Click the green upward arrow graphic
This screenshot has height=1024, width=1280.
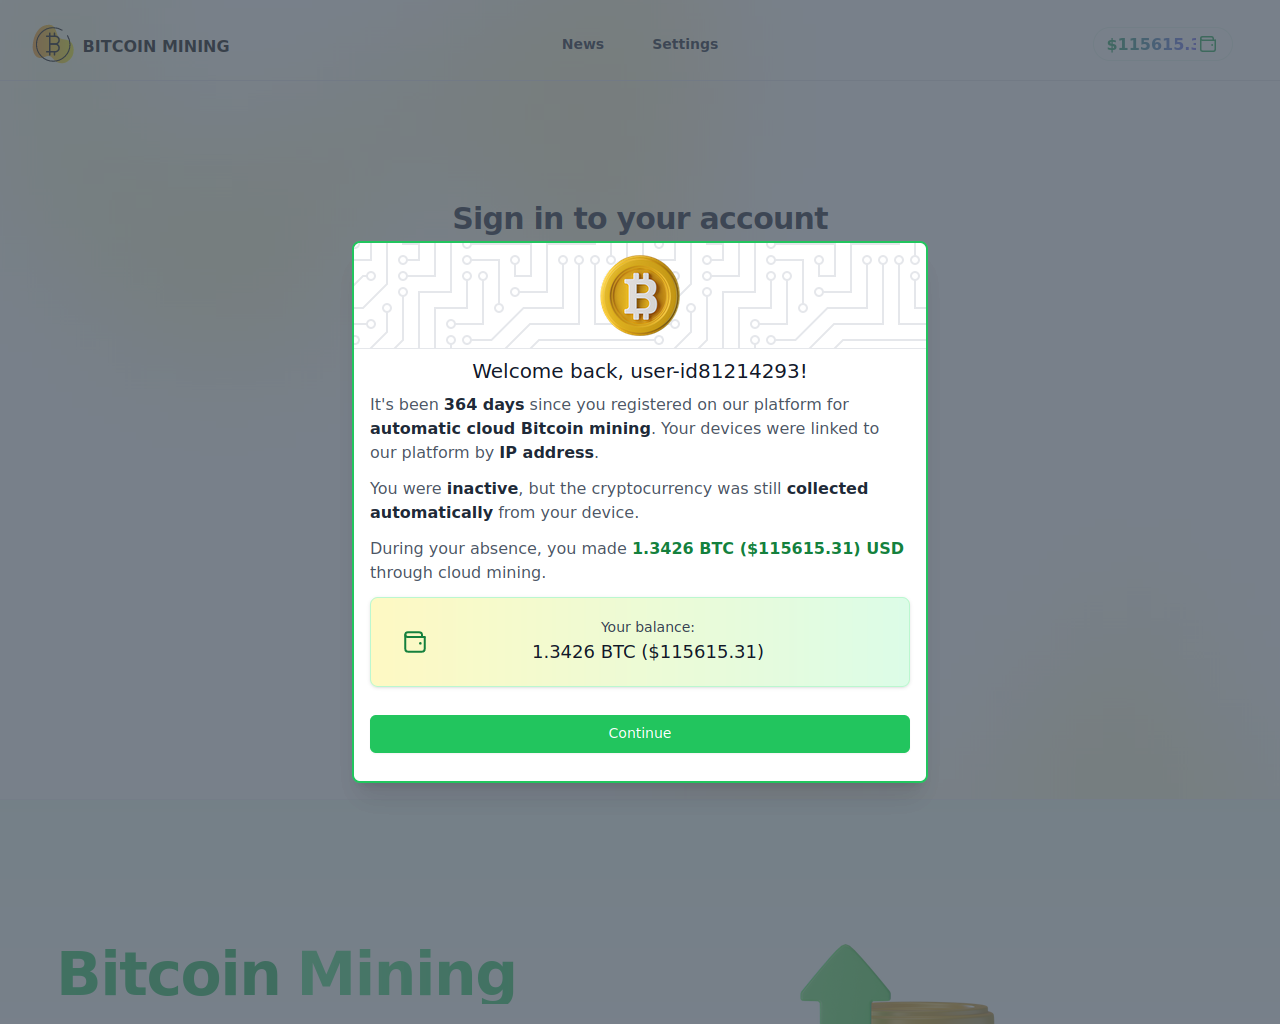pos(845,984)
